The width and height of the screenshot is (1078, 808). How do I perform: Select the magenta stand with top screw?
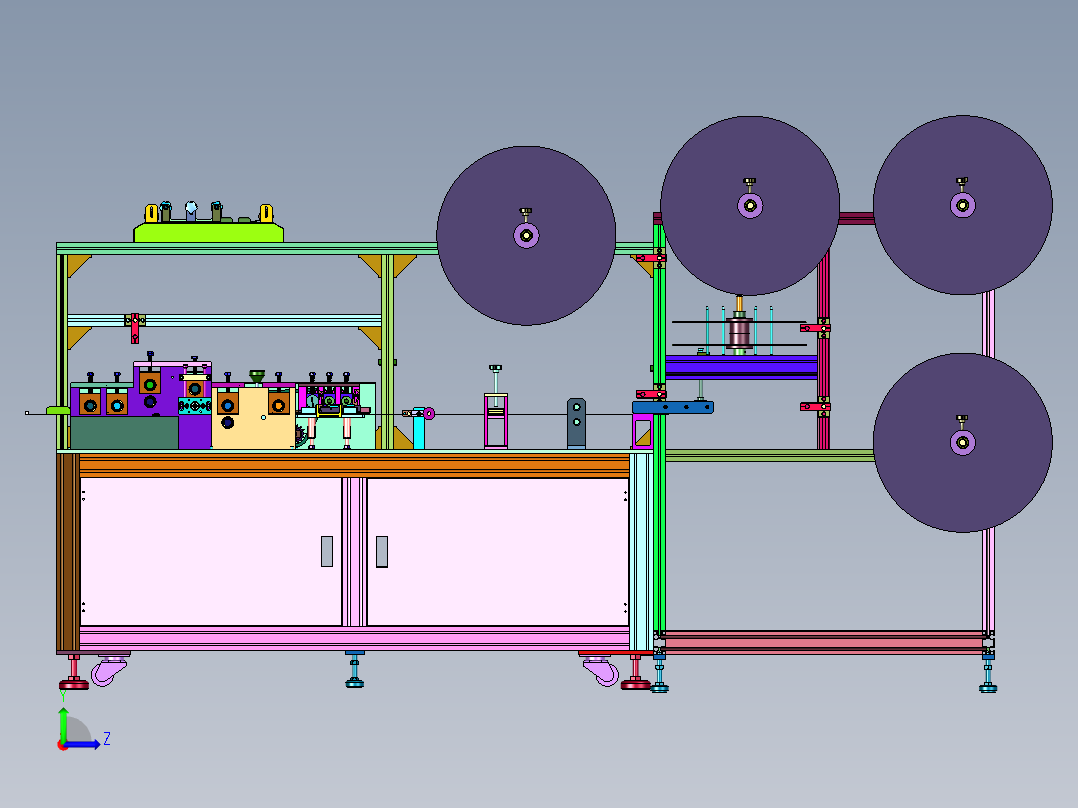(496, 419)
